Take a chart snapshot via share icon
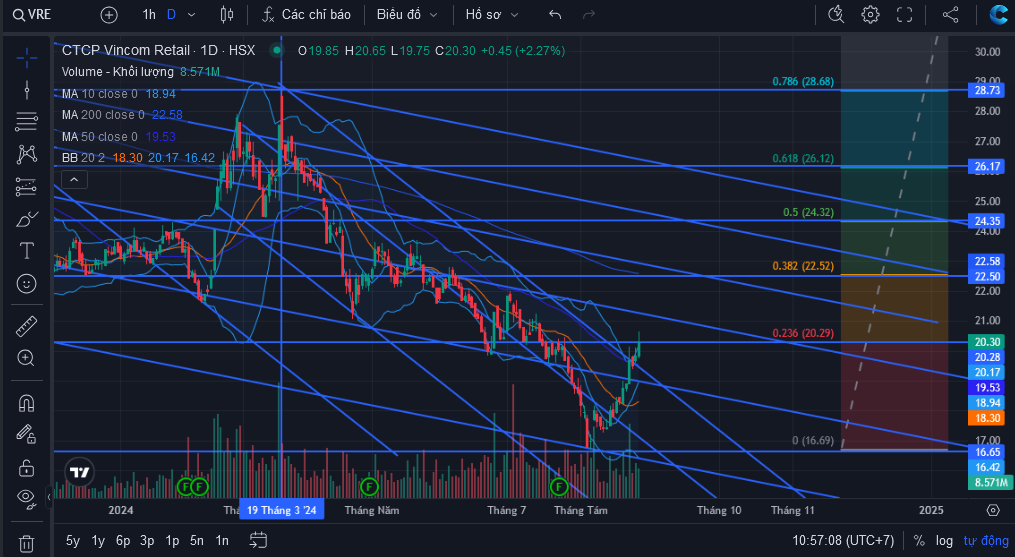1015x557 pixels. tap(950, 14)
